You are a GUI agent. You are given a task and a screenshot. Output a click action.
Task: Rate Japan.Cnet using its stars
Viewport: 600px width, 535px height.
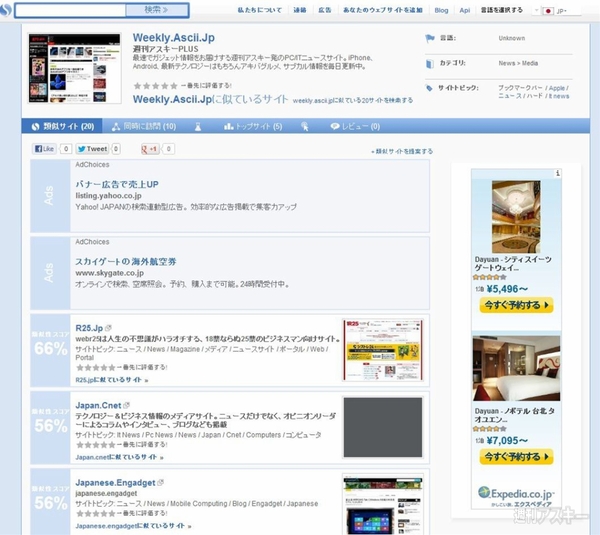[96, 445]
